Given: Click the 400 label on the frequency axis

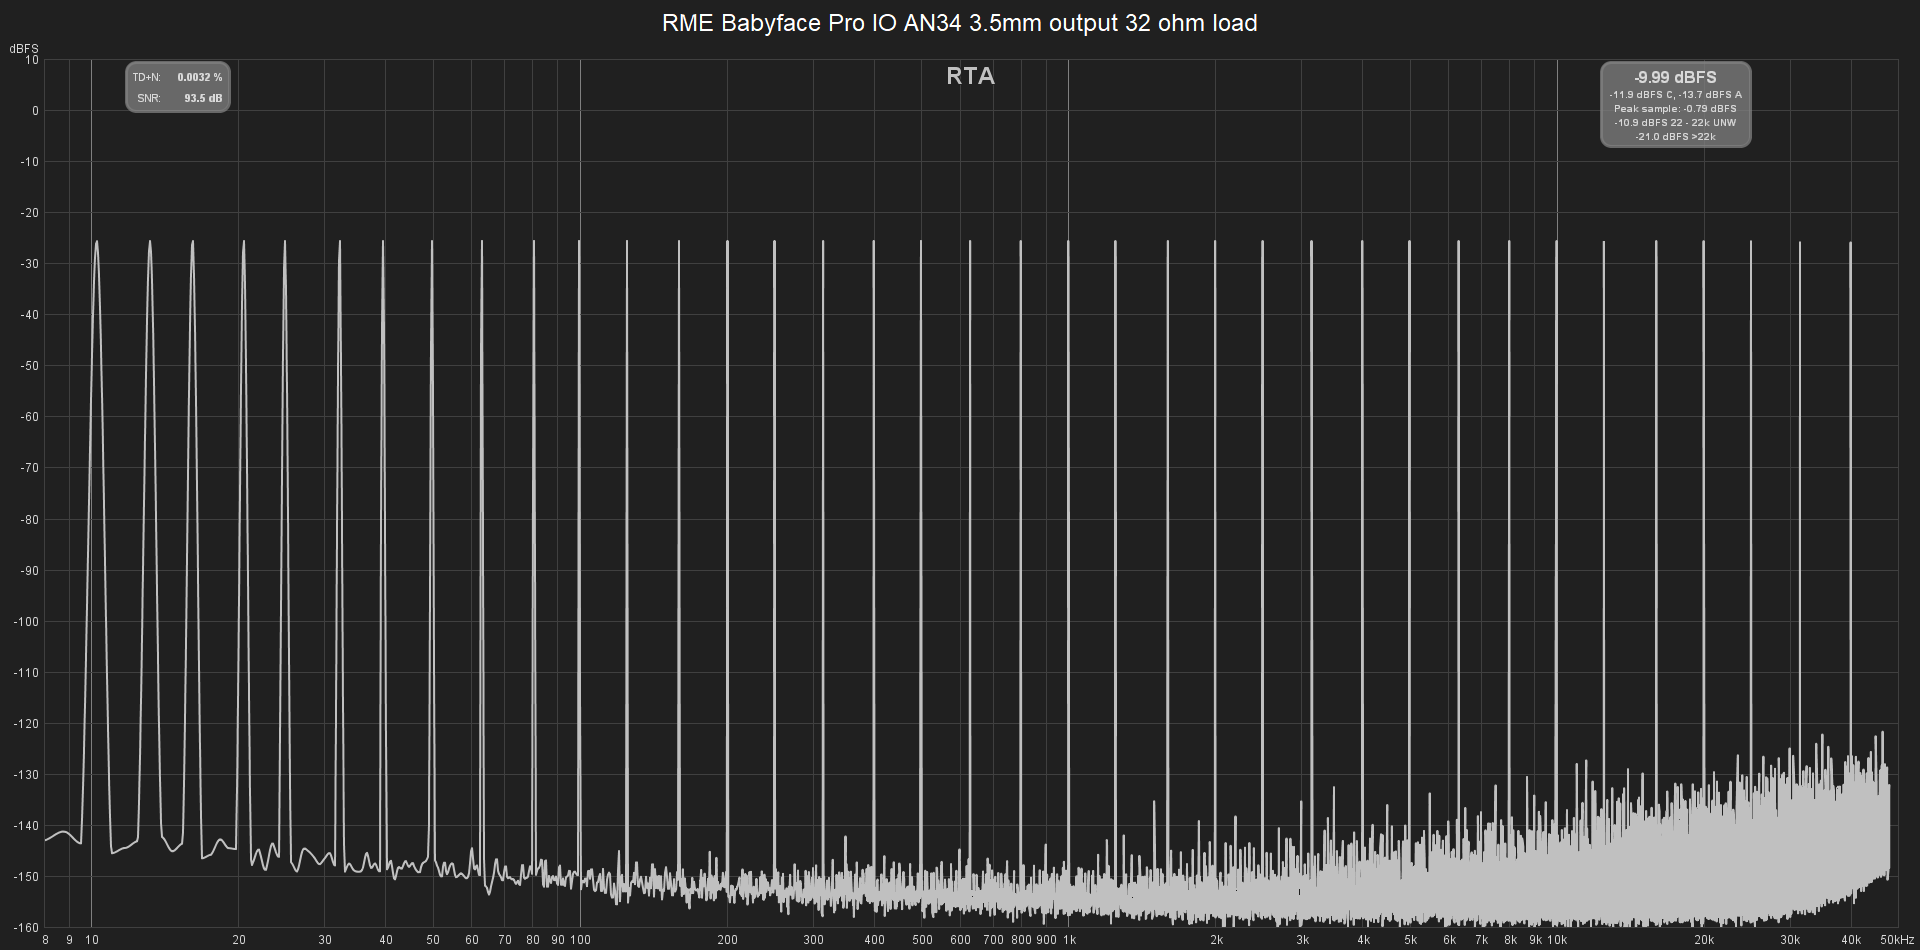Looking at the screenshot, I should pos(875,940).
